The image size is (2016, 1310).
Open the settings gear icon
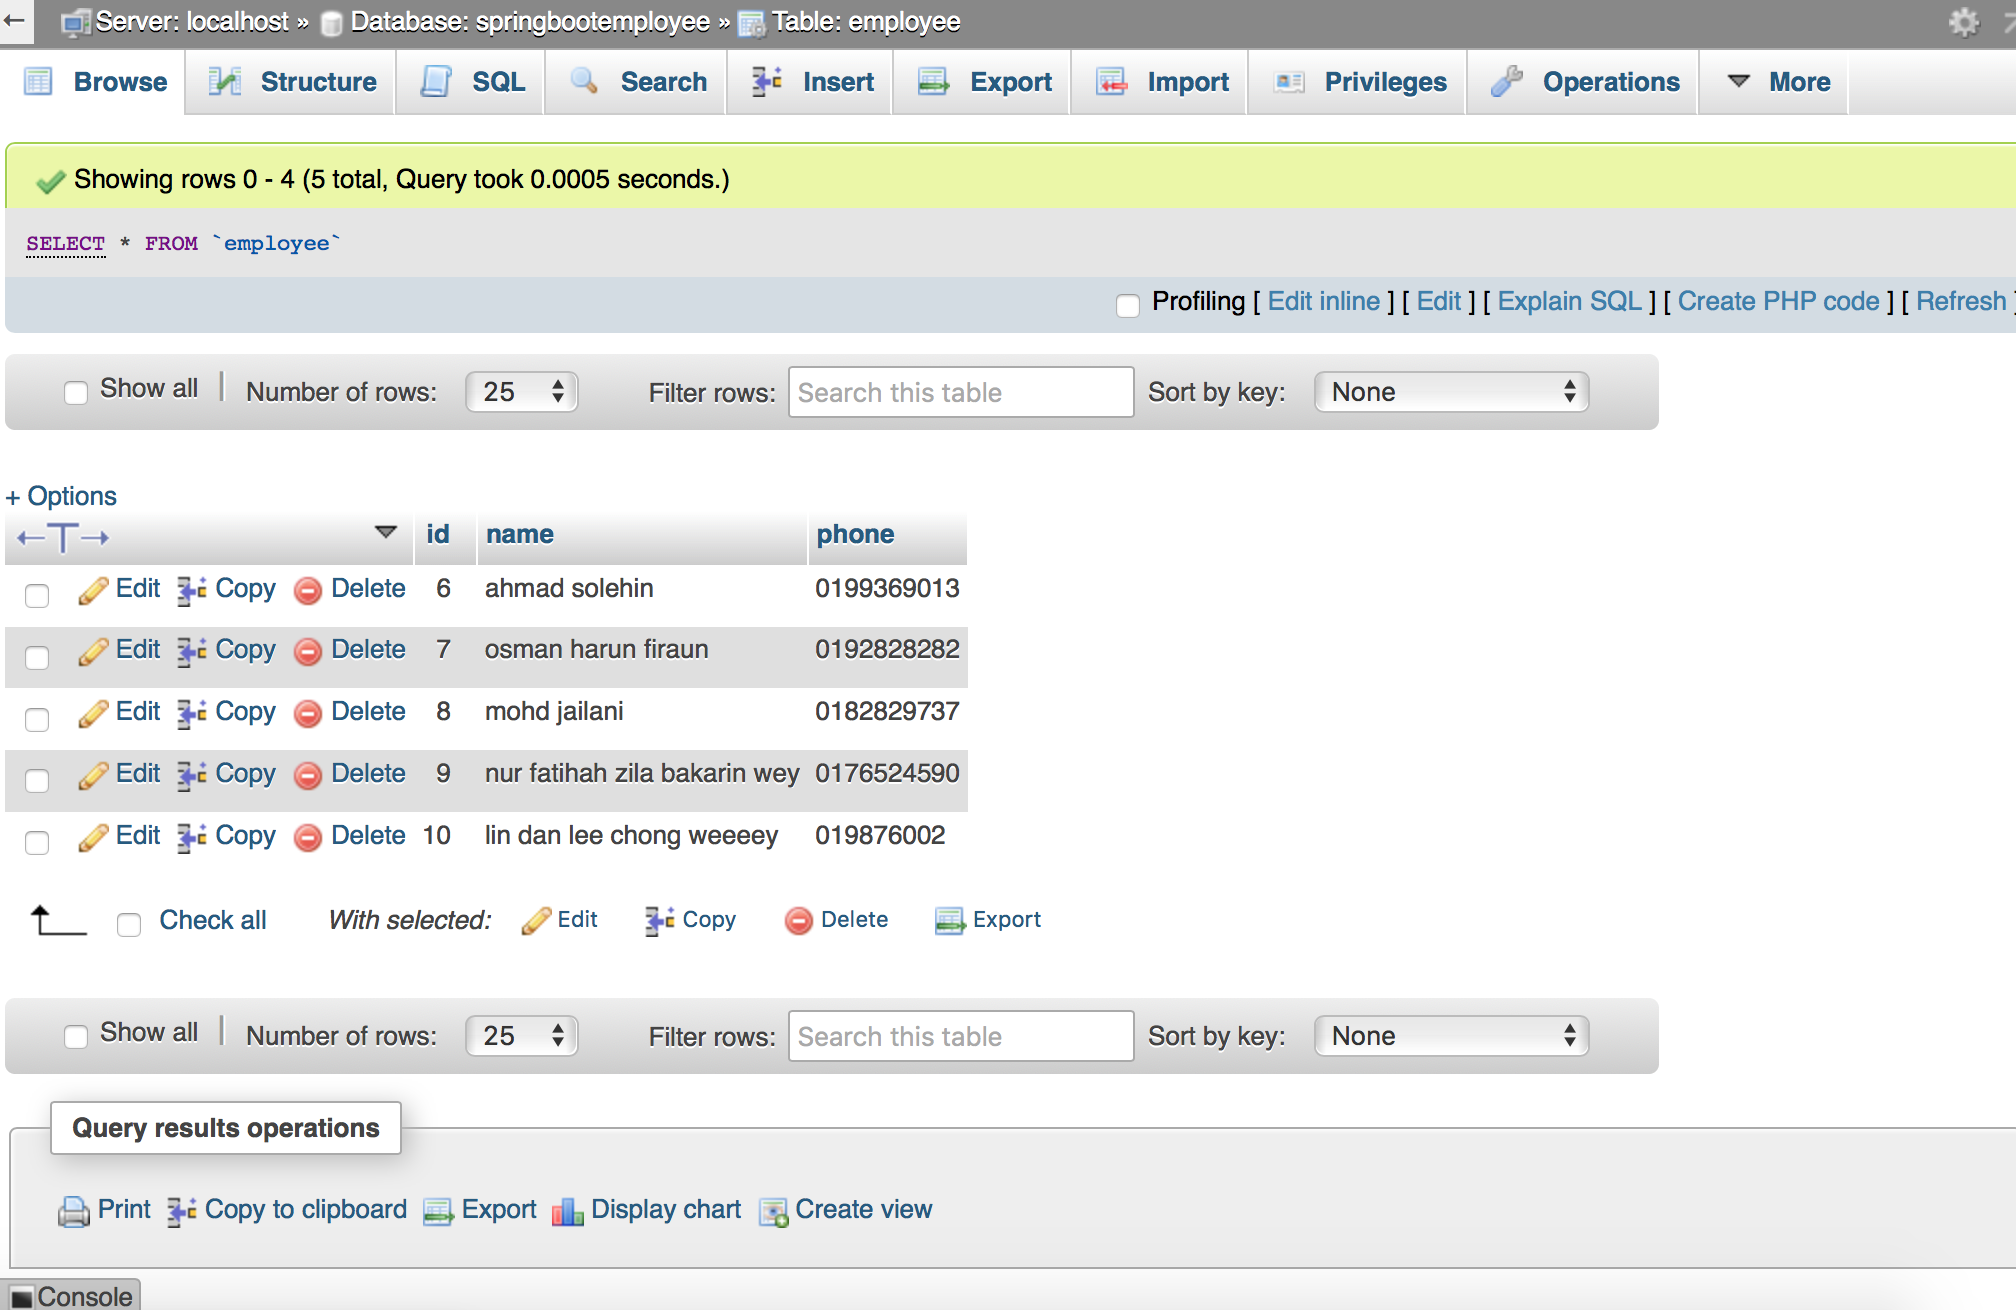click(x=1962, y=20)
